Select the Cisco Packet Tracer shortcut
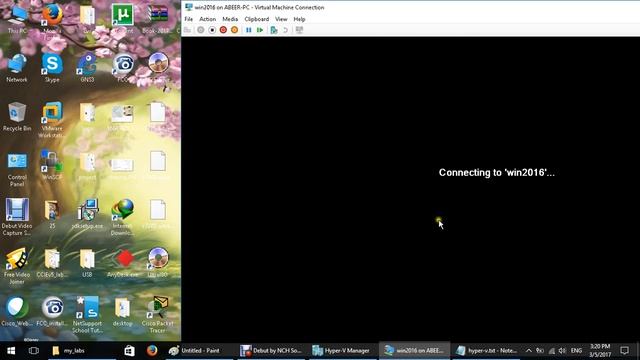The width and height of the screenshot is (640, 360). coord(158,314)
